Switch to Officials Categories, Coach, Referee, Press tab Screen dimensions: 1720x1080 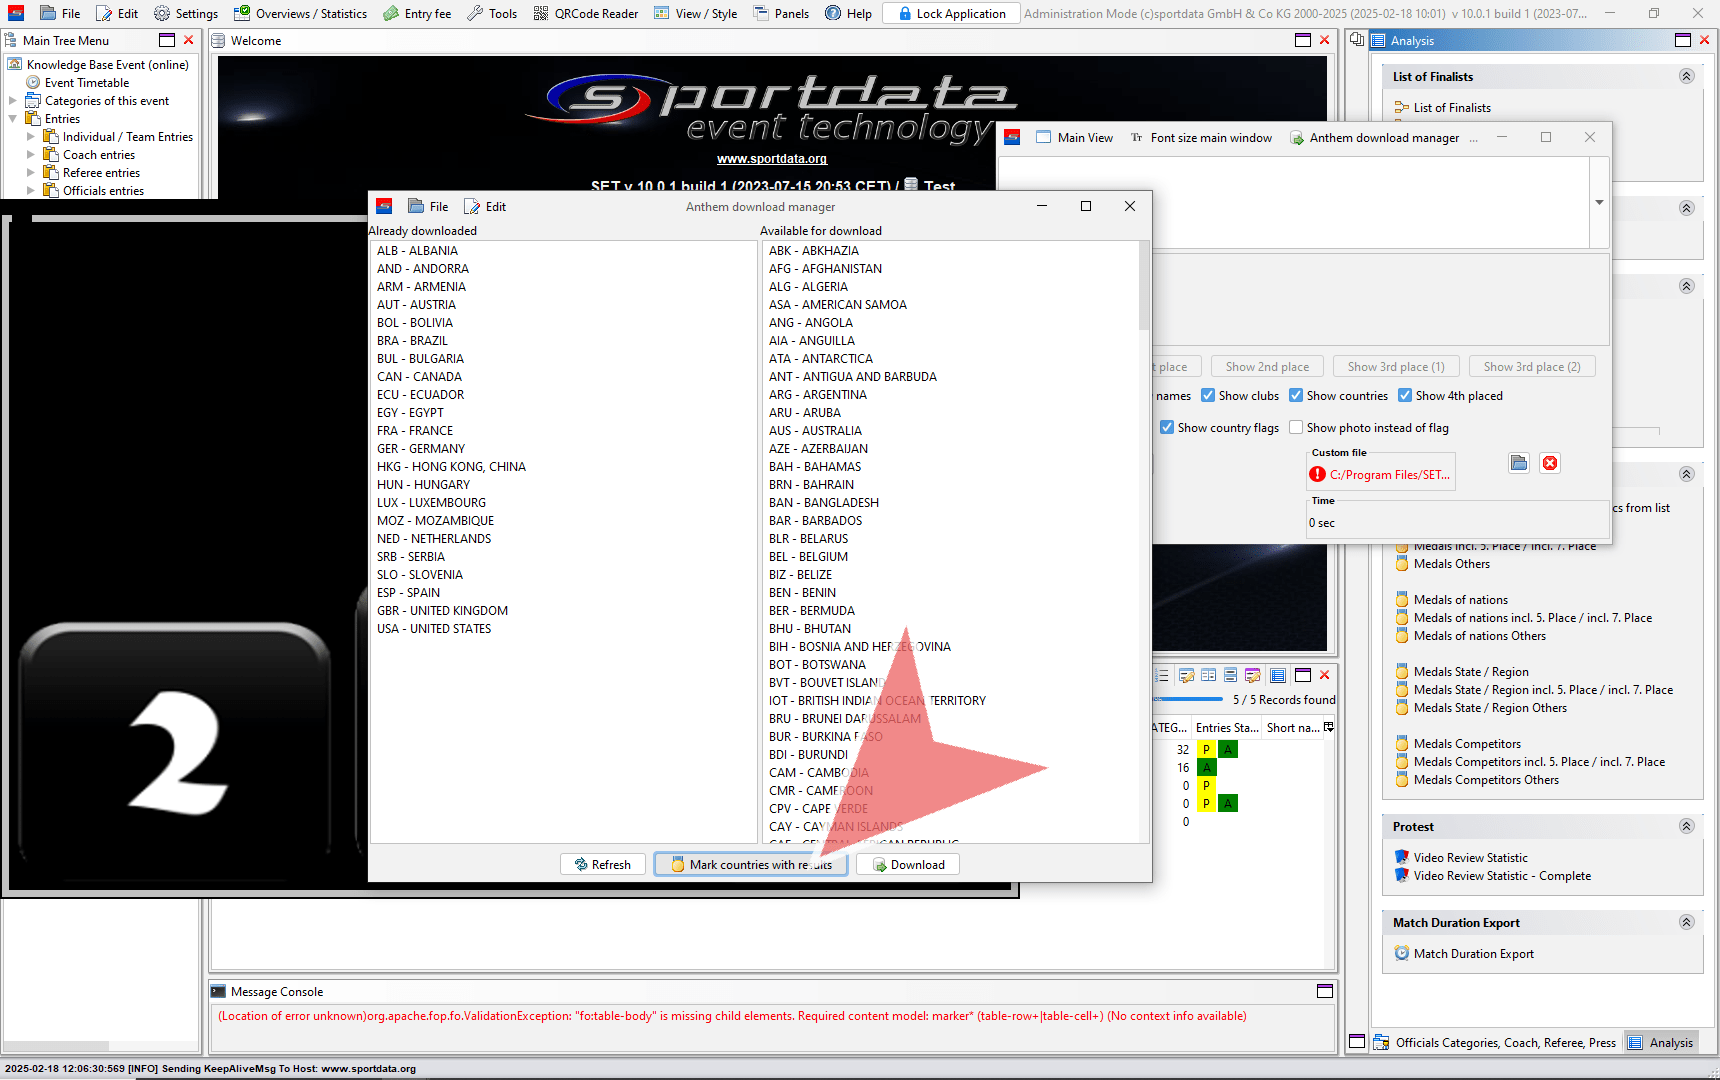click(x=1494, y=1042)
